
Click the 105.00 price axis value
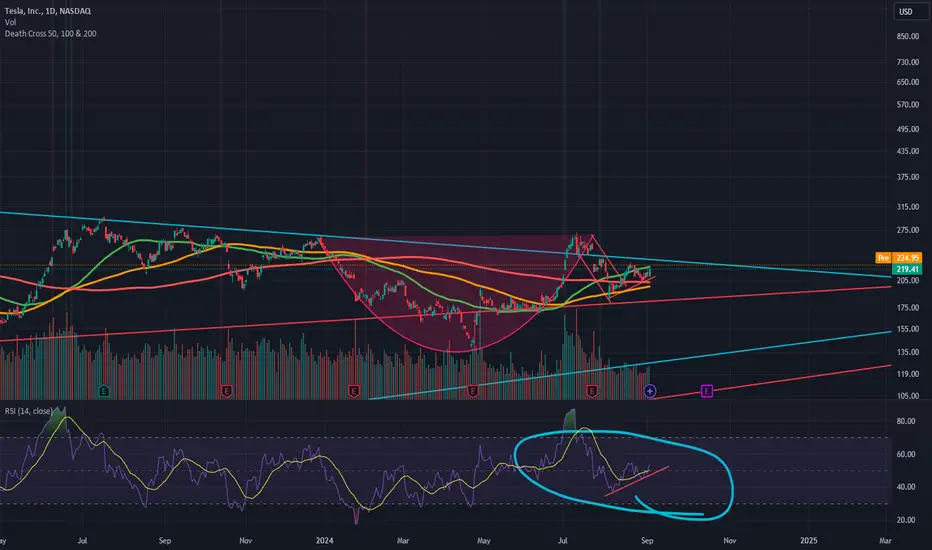[908, 395]
